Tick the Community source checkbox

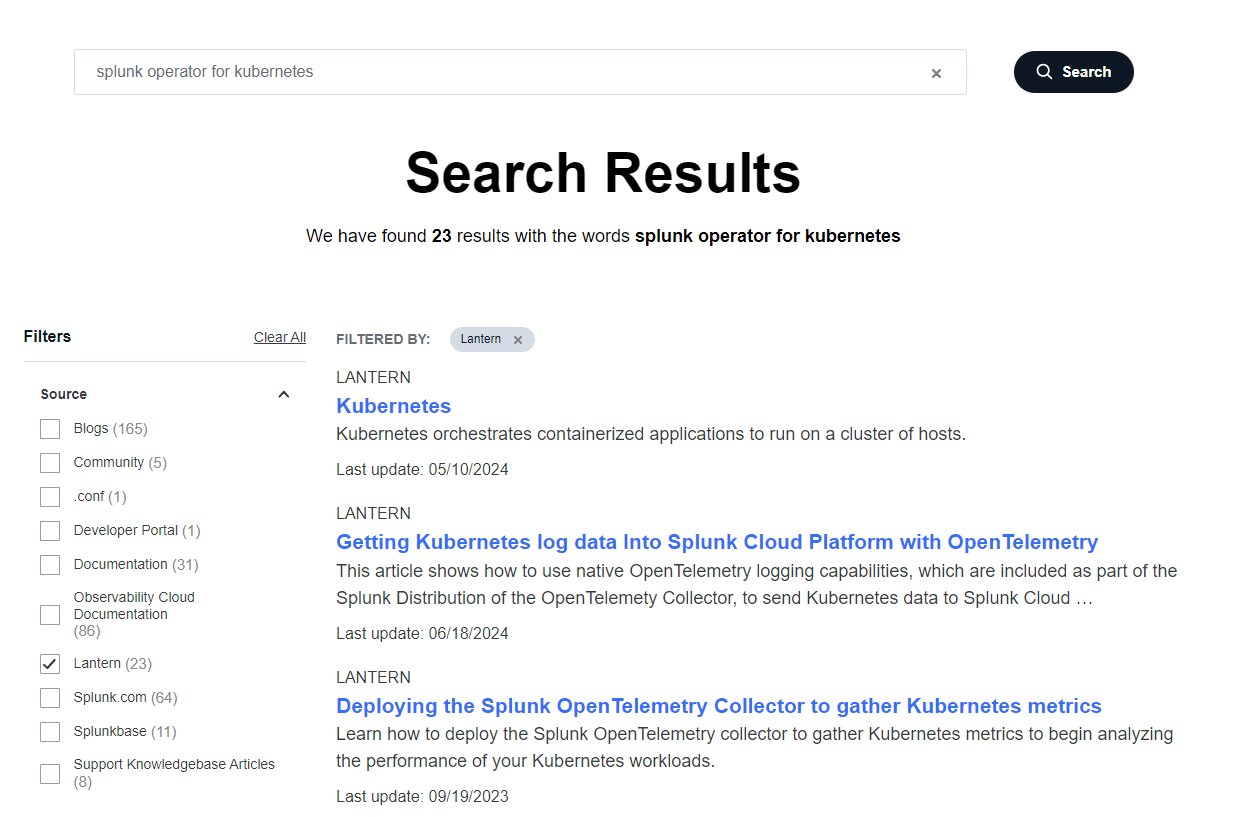click(x=50, y=463)
